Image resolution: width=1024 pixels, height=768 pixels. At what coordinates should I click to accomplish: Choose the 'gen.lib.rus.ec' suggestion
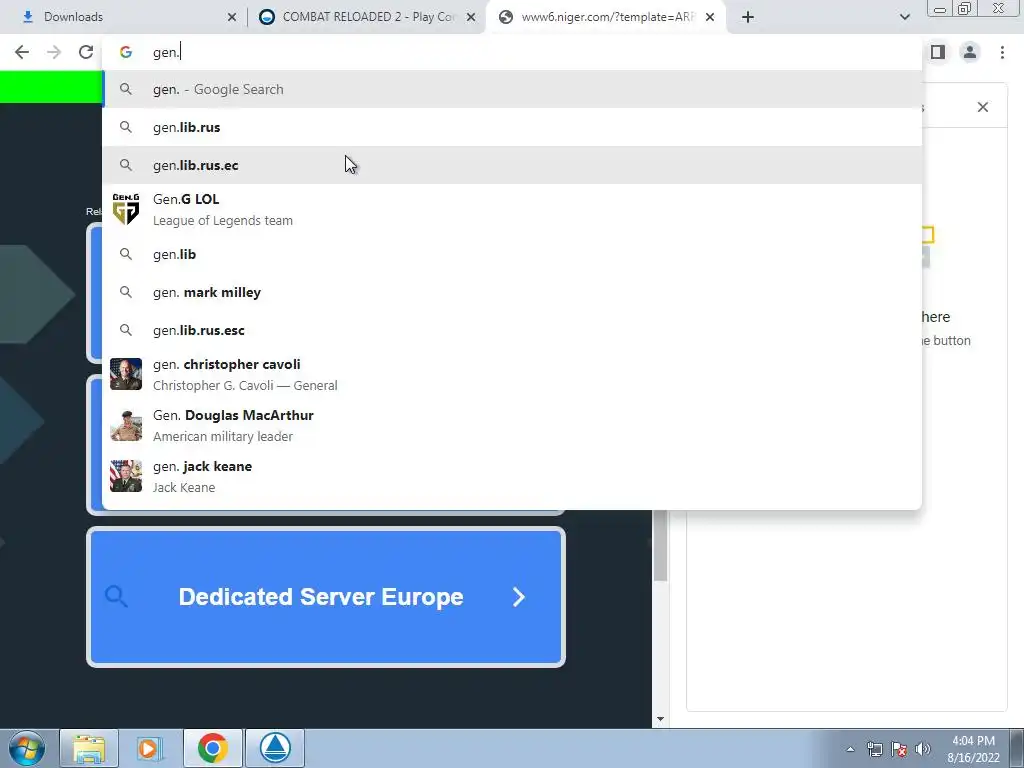[512, 165]
